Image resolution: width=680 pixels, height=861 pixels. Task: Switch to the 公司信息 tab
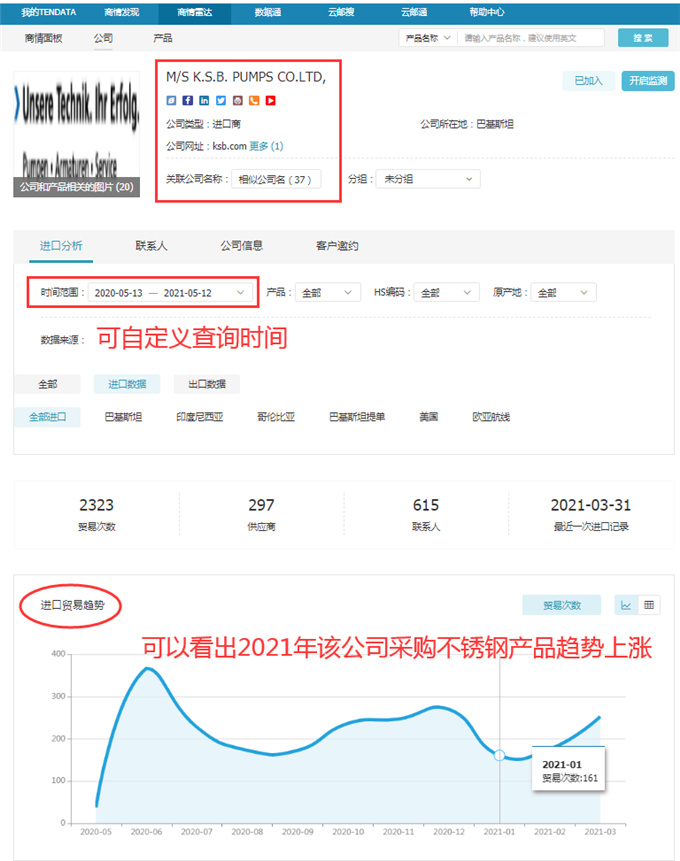click(242, 245)
